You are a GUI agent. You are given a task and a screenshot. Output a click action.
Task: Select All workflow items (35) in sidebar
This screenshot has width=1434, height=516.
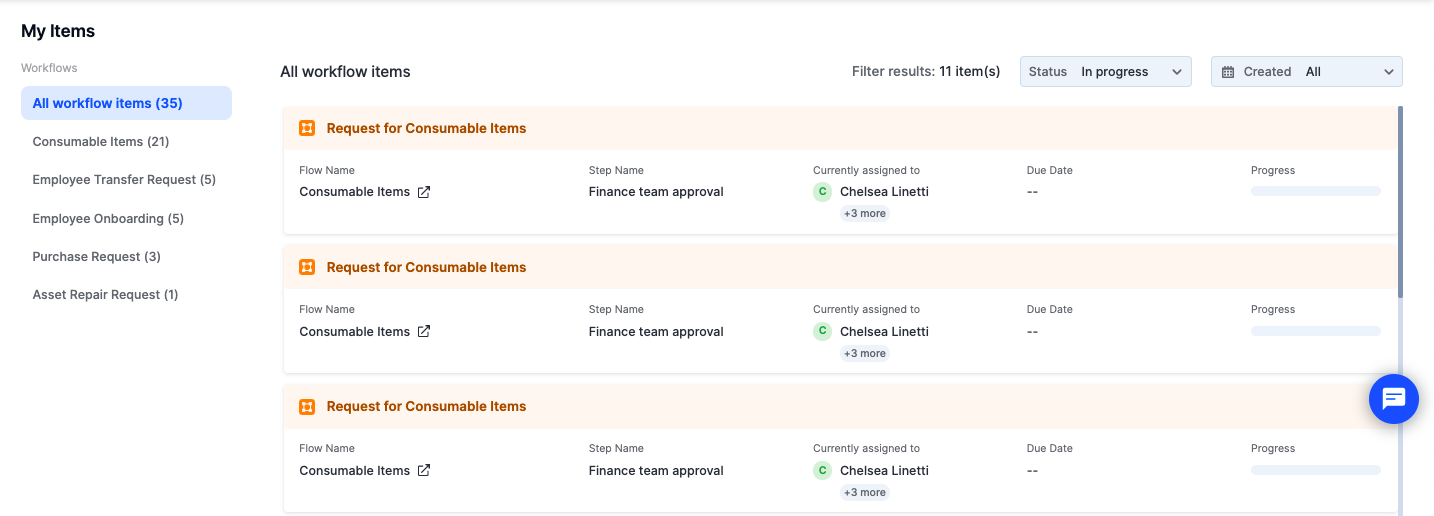126,103
